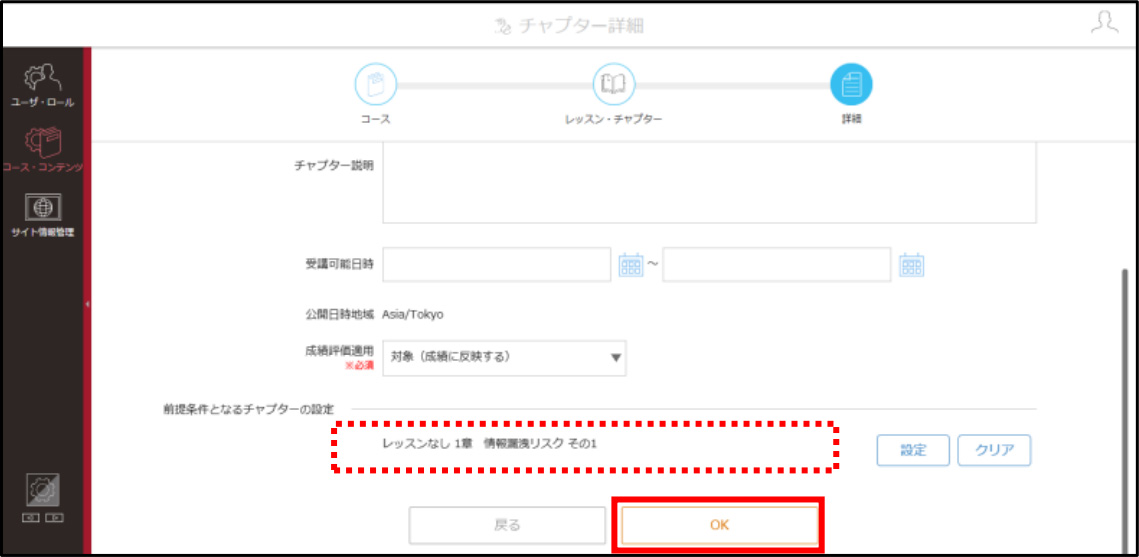Click the 設定 button for prerequisite chapter
1139x557 pixels.
coord(913,450)
